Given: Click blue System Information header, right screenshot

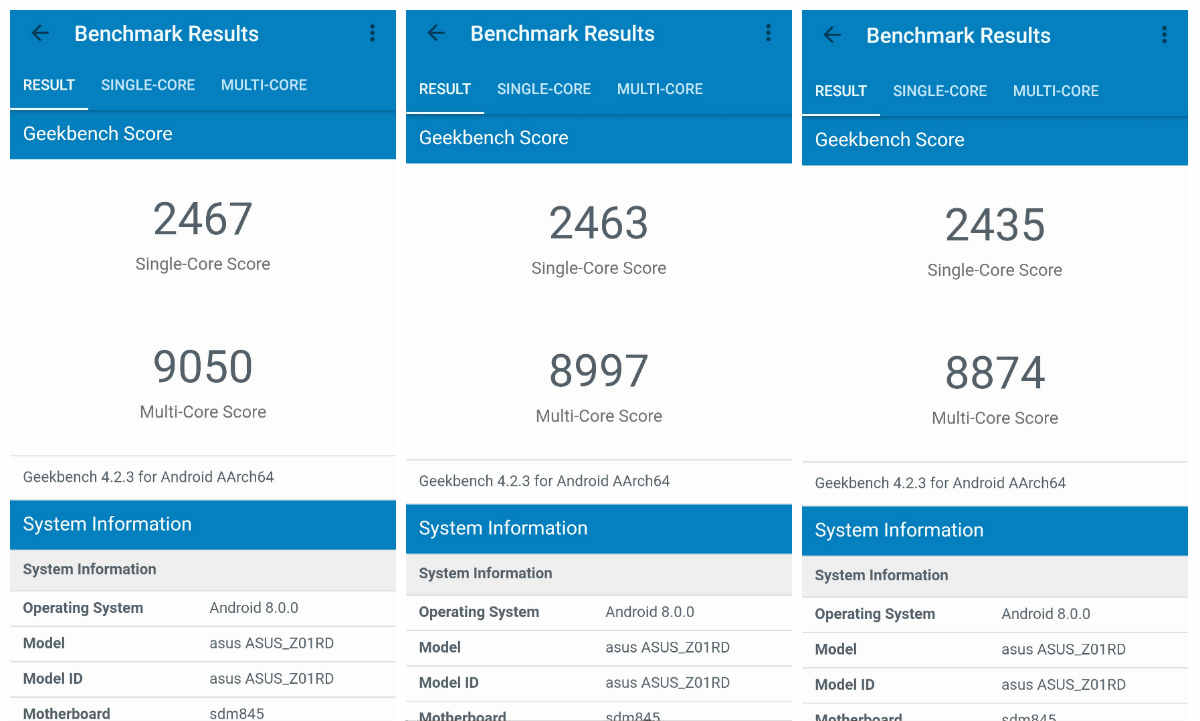Looking at the screenshot, I should point(995,531).
